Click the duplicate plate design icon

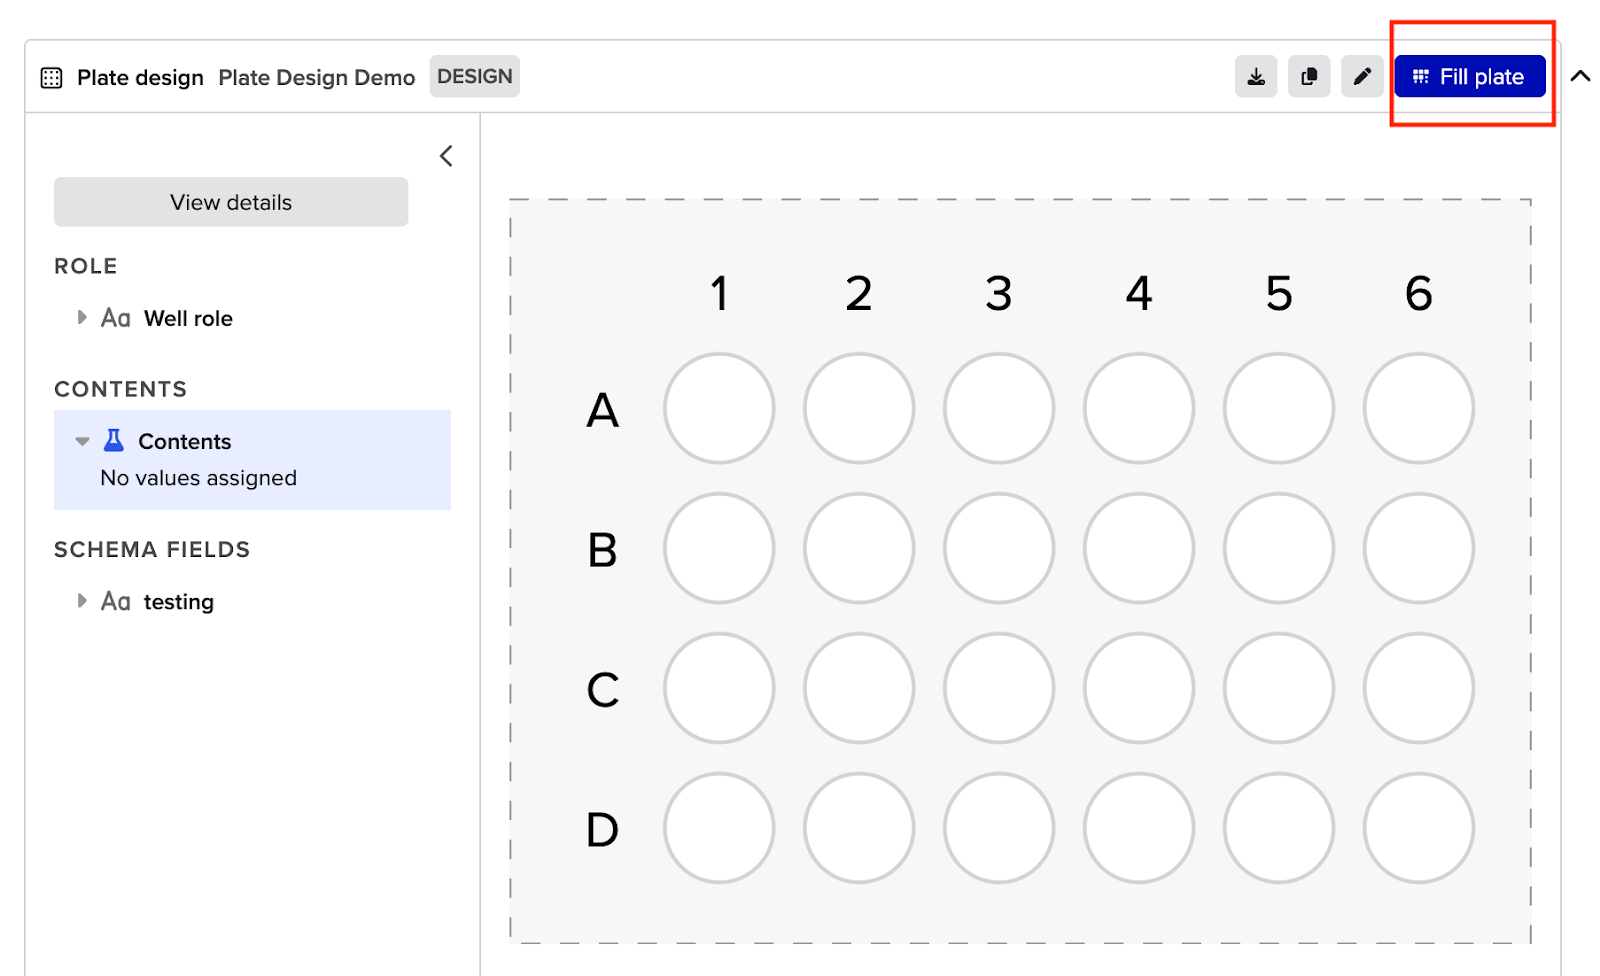coord(1309,77)
